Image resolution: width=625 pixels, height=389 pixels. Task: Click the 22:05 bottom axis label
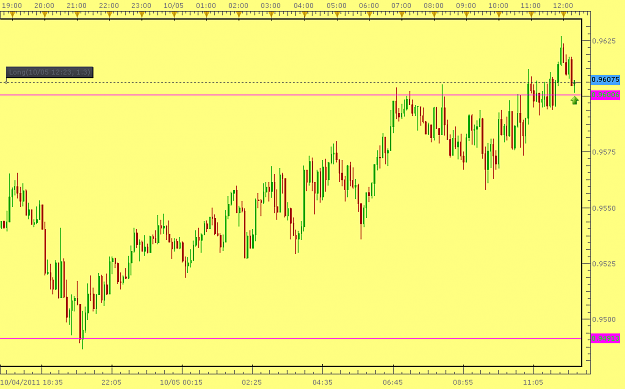click(x=111, y=383)
